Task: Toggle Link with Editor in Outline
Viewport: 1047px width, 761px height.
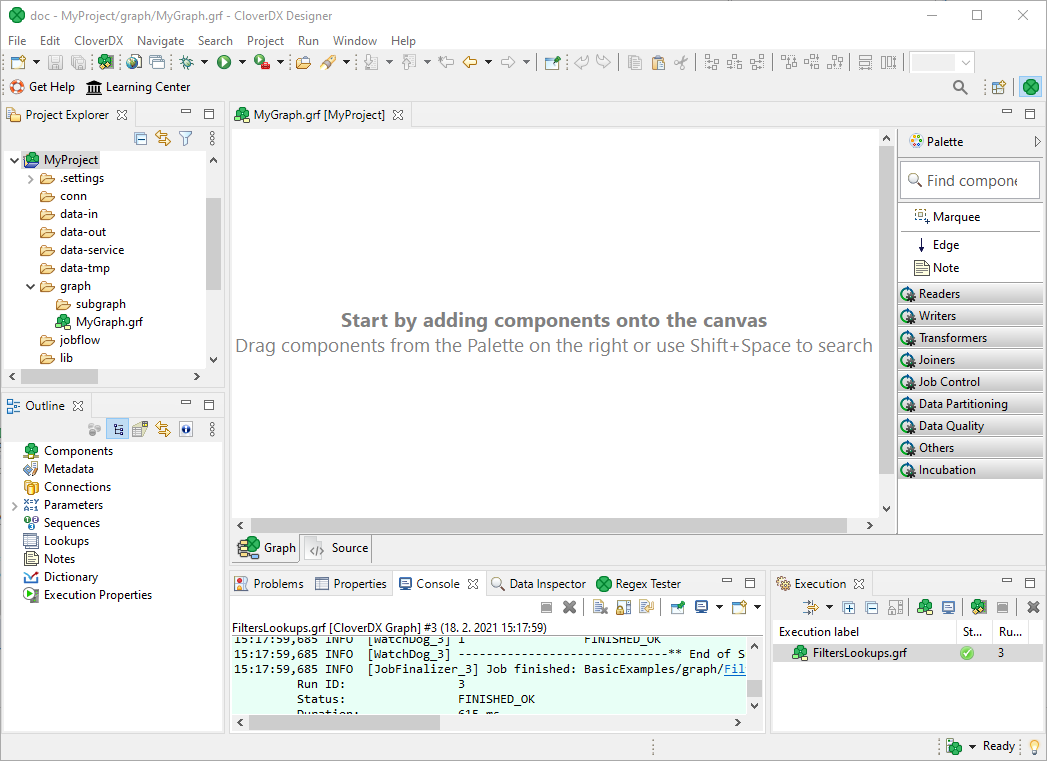Action: (163, 429)
